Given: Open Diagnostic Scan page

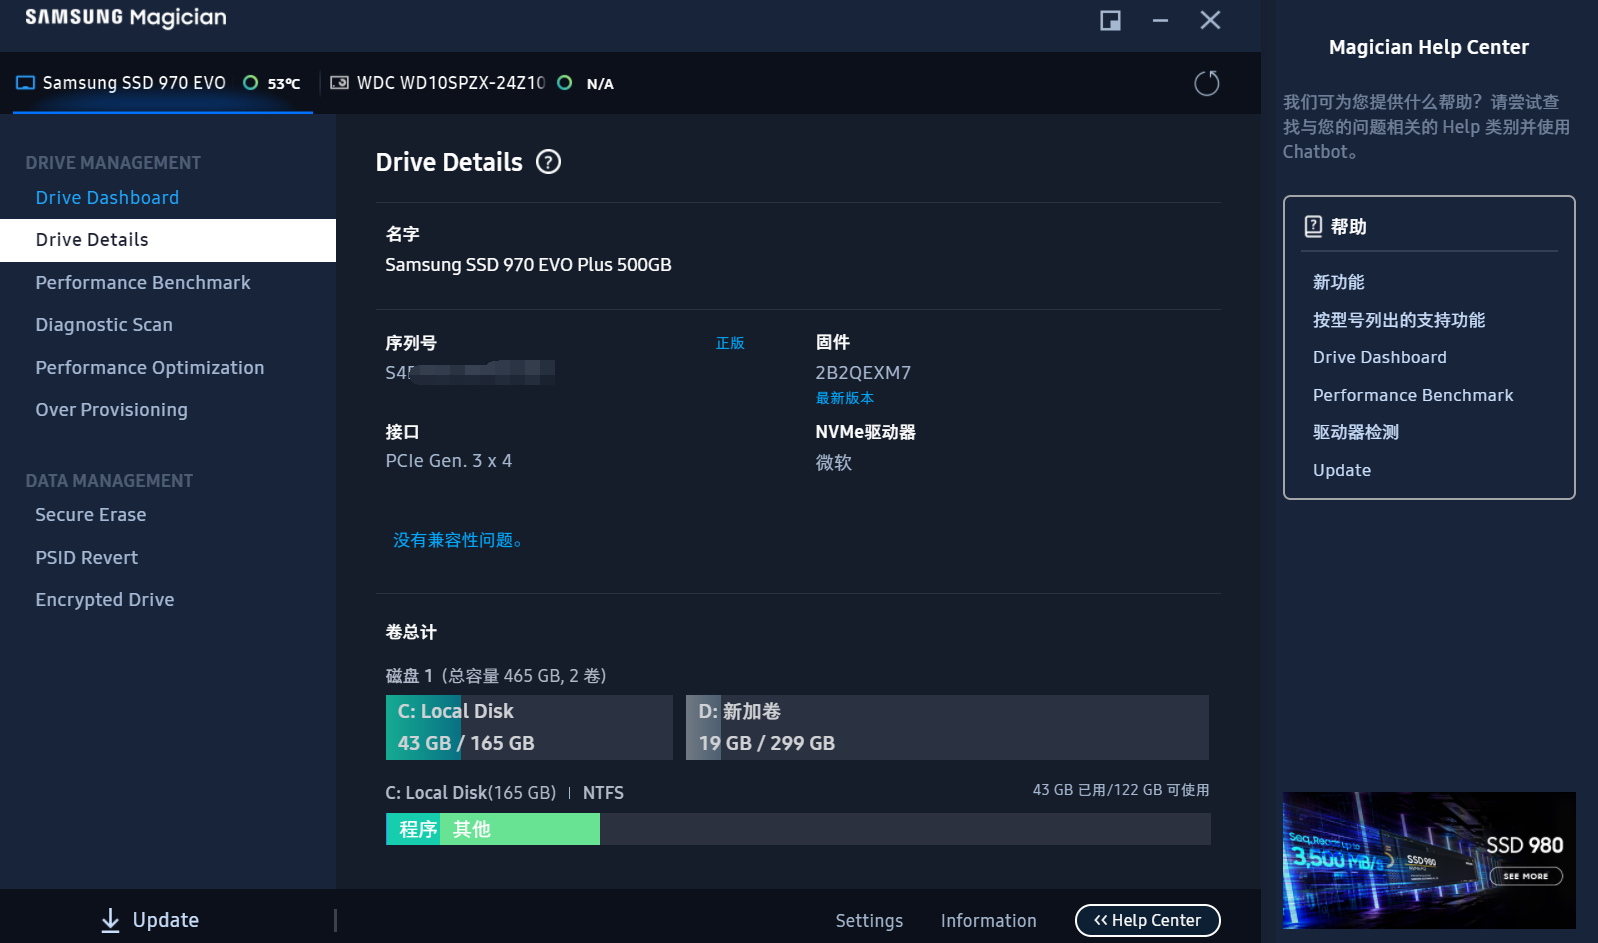Looking at the screenshot, I should (x=104, y=325).
